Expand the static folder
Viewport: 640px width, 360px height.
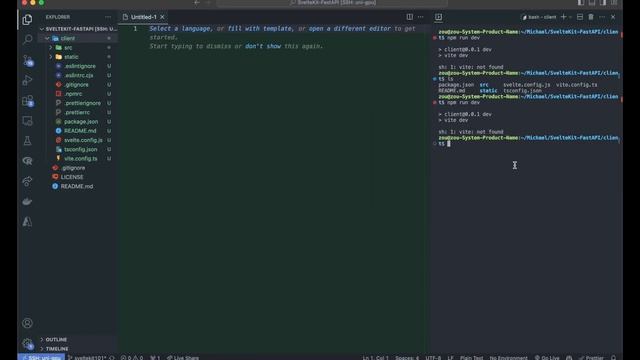[51, 57]
